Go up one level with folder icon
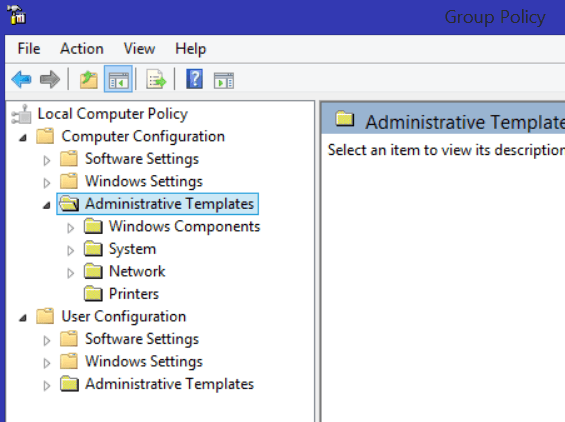The height and width of the screenshot is (422, 565). (89, 79)
